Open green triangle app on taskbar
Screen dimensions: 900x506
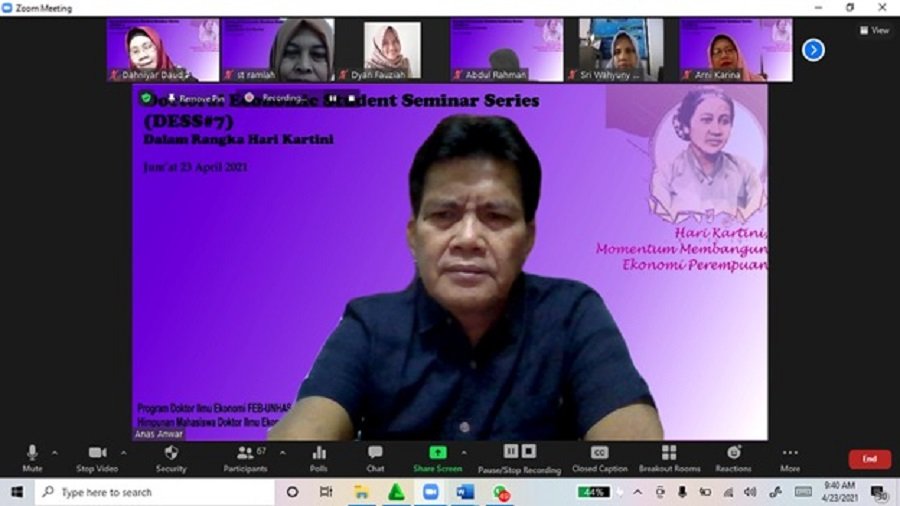pyautogui.click(x=396, y=492)
